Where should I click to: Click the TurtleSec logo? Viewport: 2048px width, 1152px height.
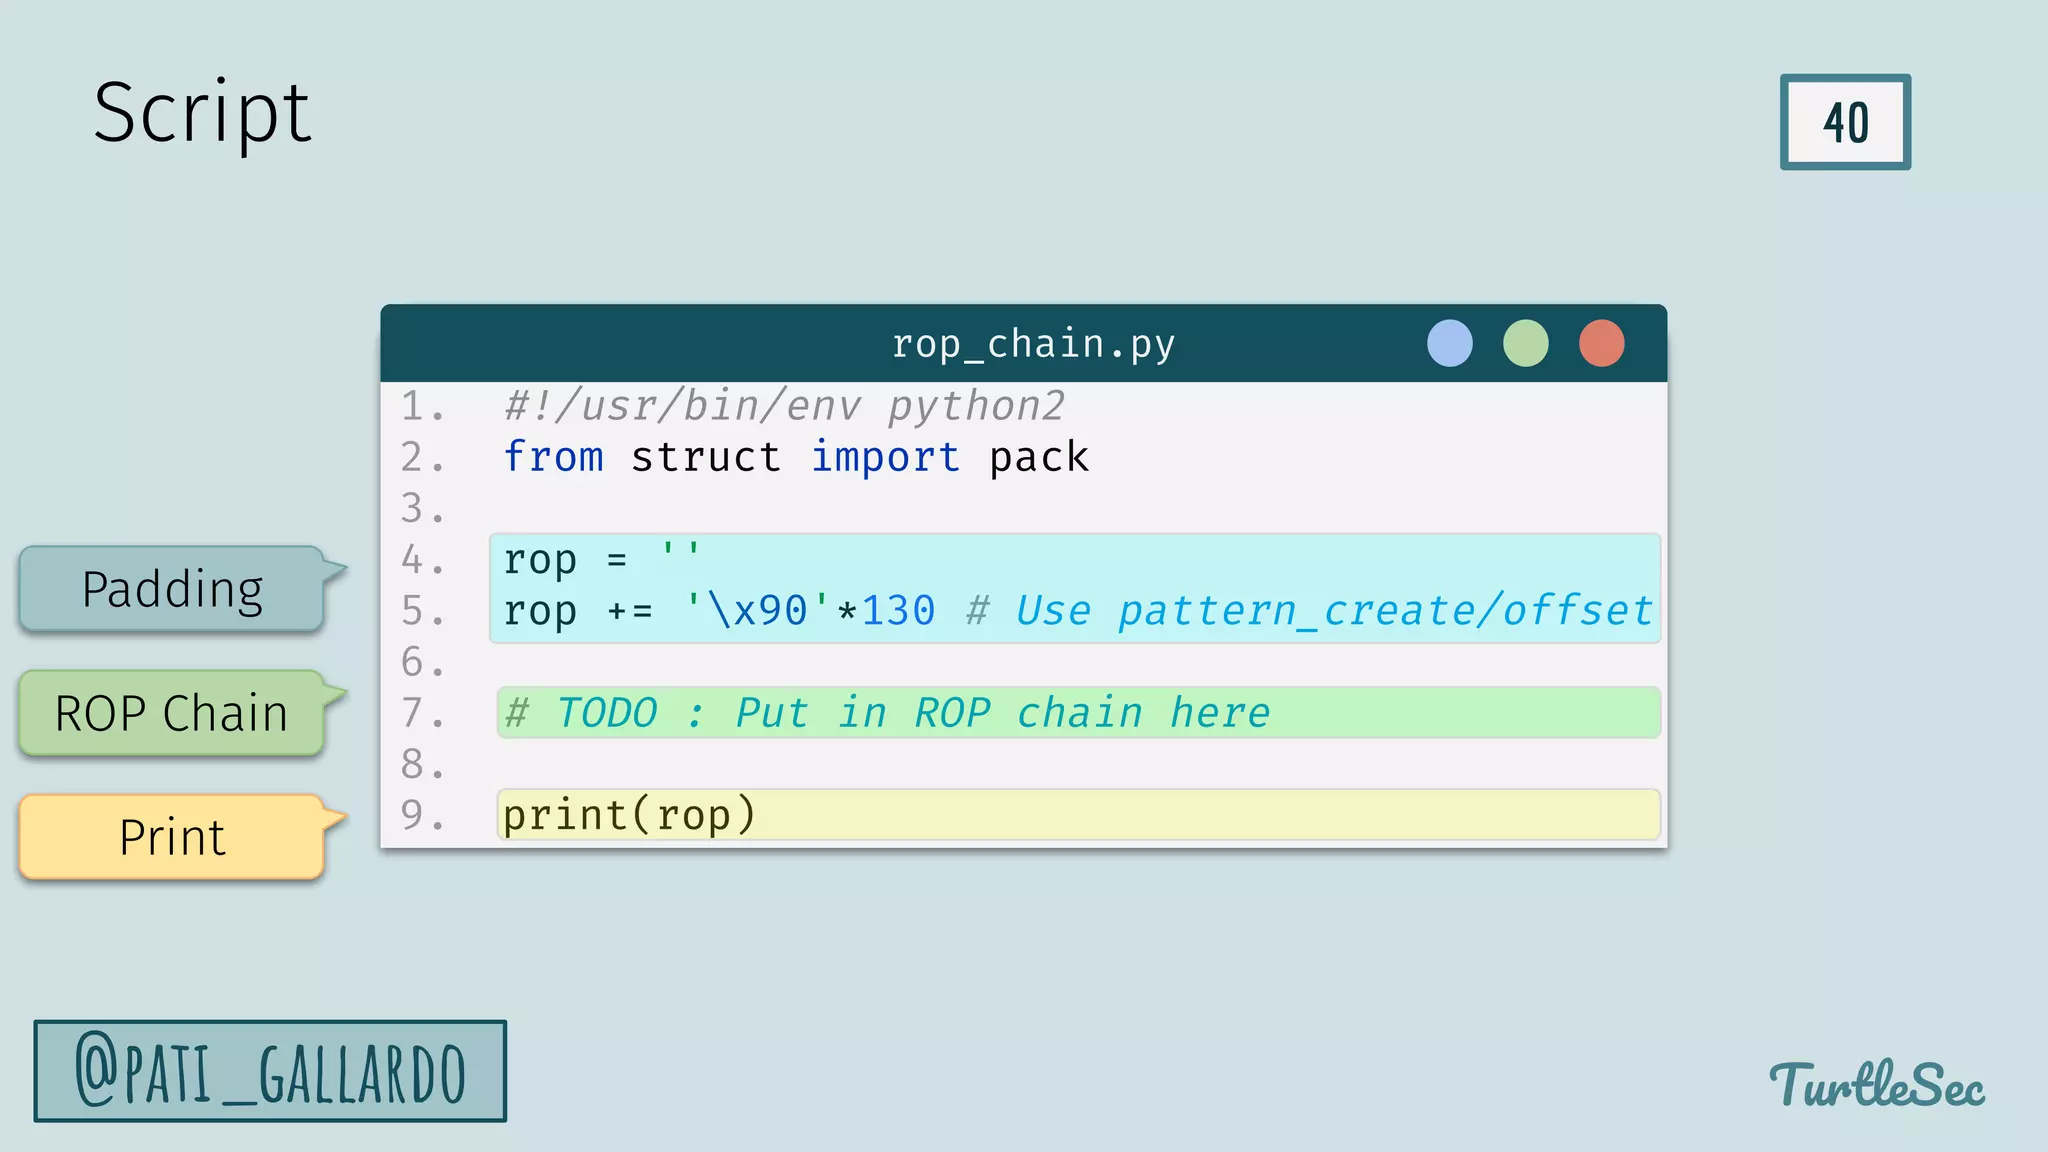pyautogui.click(x=1877, y=1084)
